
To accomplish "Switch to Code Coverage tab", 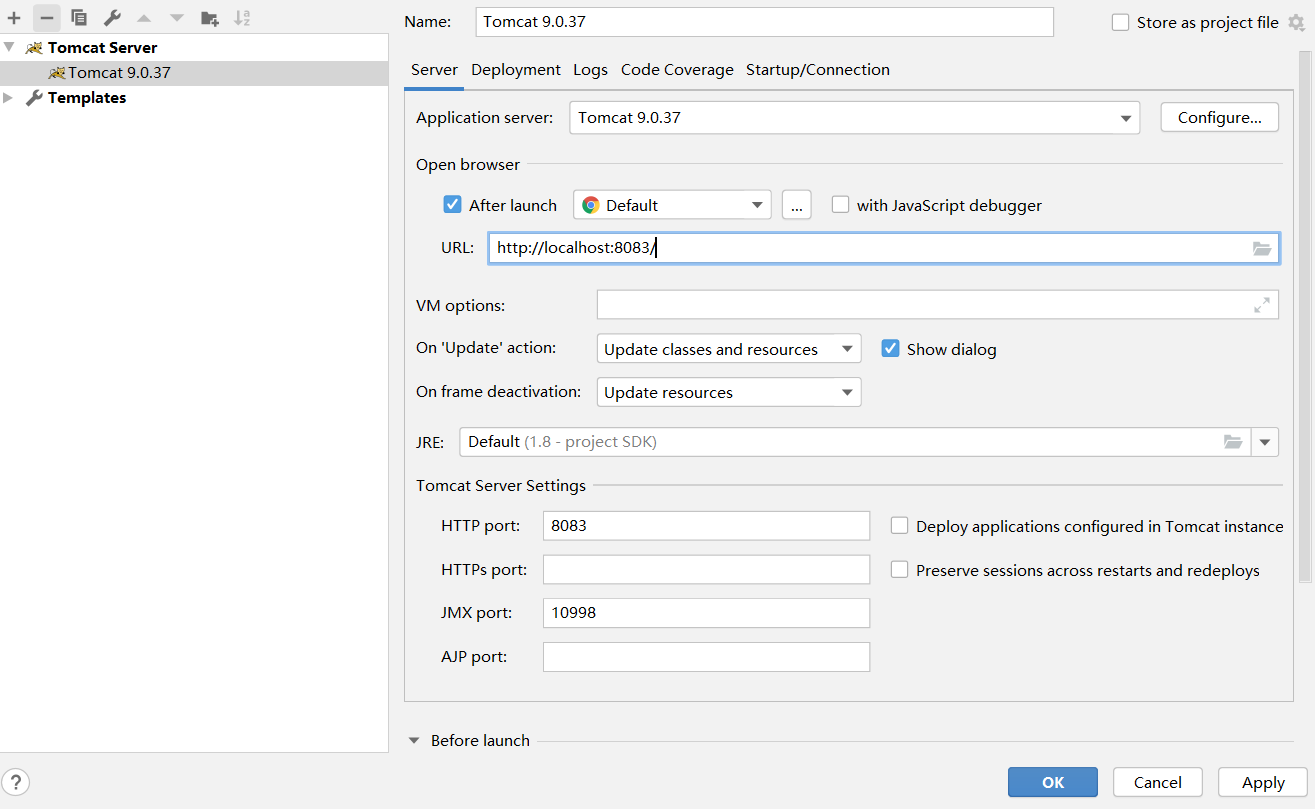I will point(677,70).
